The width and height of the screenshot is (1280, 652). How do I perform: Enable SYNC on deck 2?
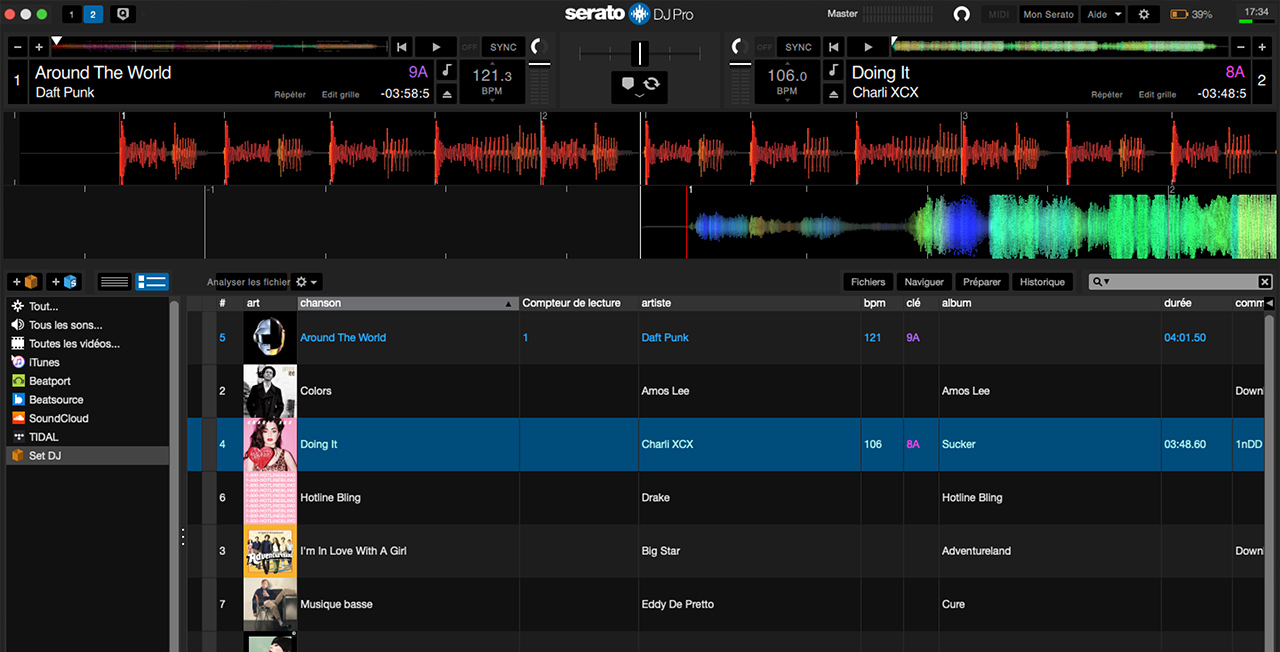click(x=799, y=47)
